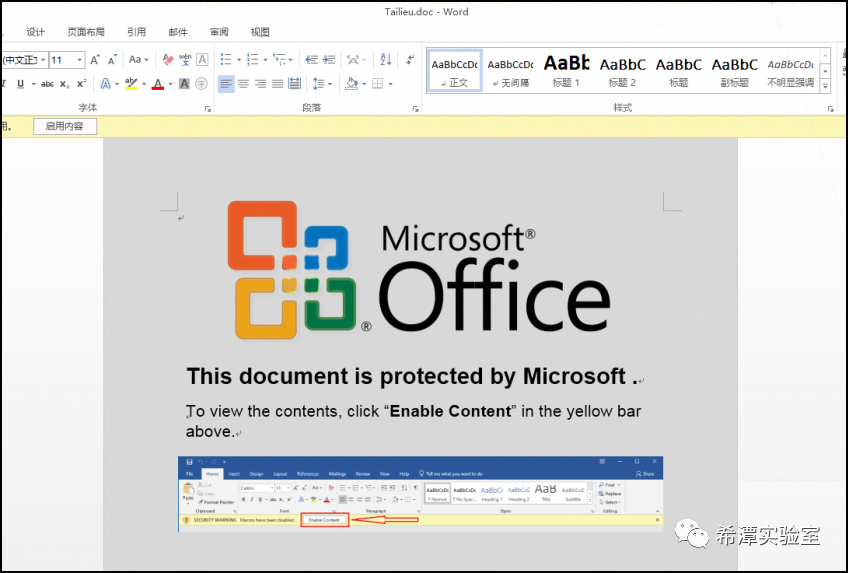The width and height of the screenshot is (848, 573).
Task: Expand the full styles gallery
Action: pyautogui.click(x=825, y=85)
